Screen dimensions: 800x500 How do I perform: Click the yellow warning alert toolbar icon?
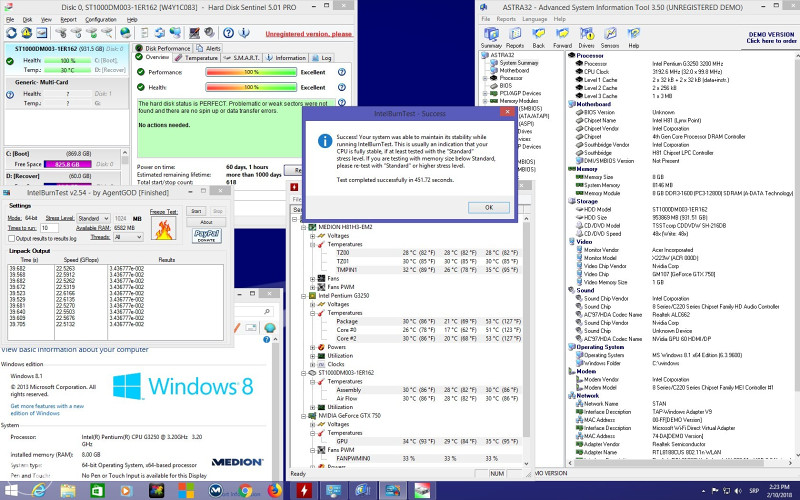pyautogui.click(x=27, y=33)
